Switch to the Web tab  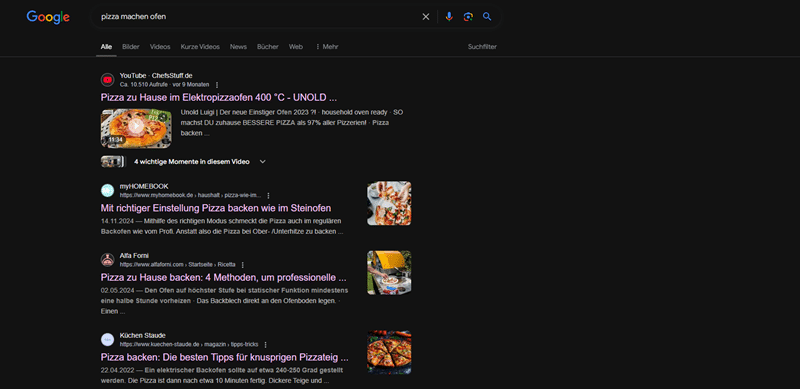[x=296, y=46]
